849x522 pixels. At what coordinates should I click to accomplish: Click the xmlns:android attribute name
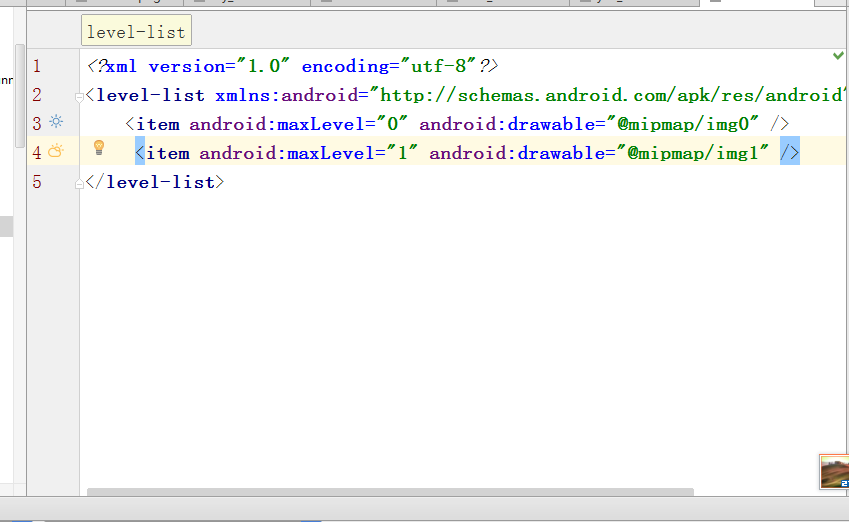click(x=286, y=95)
